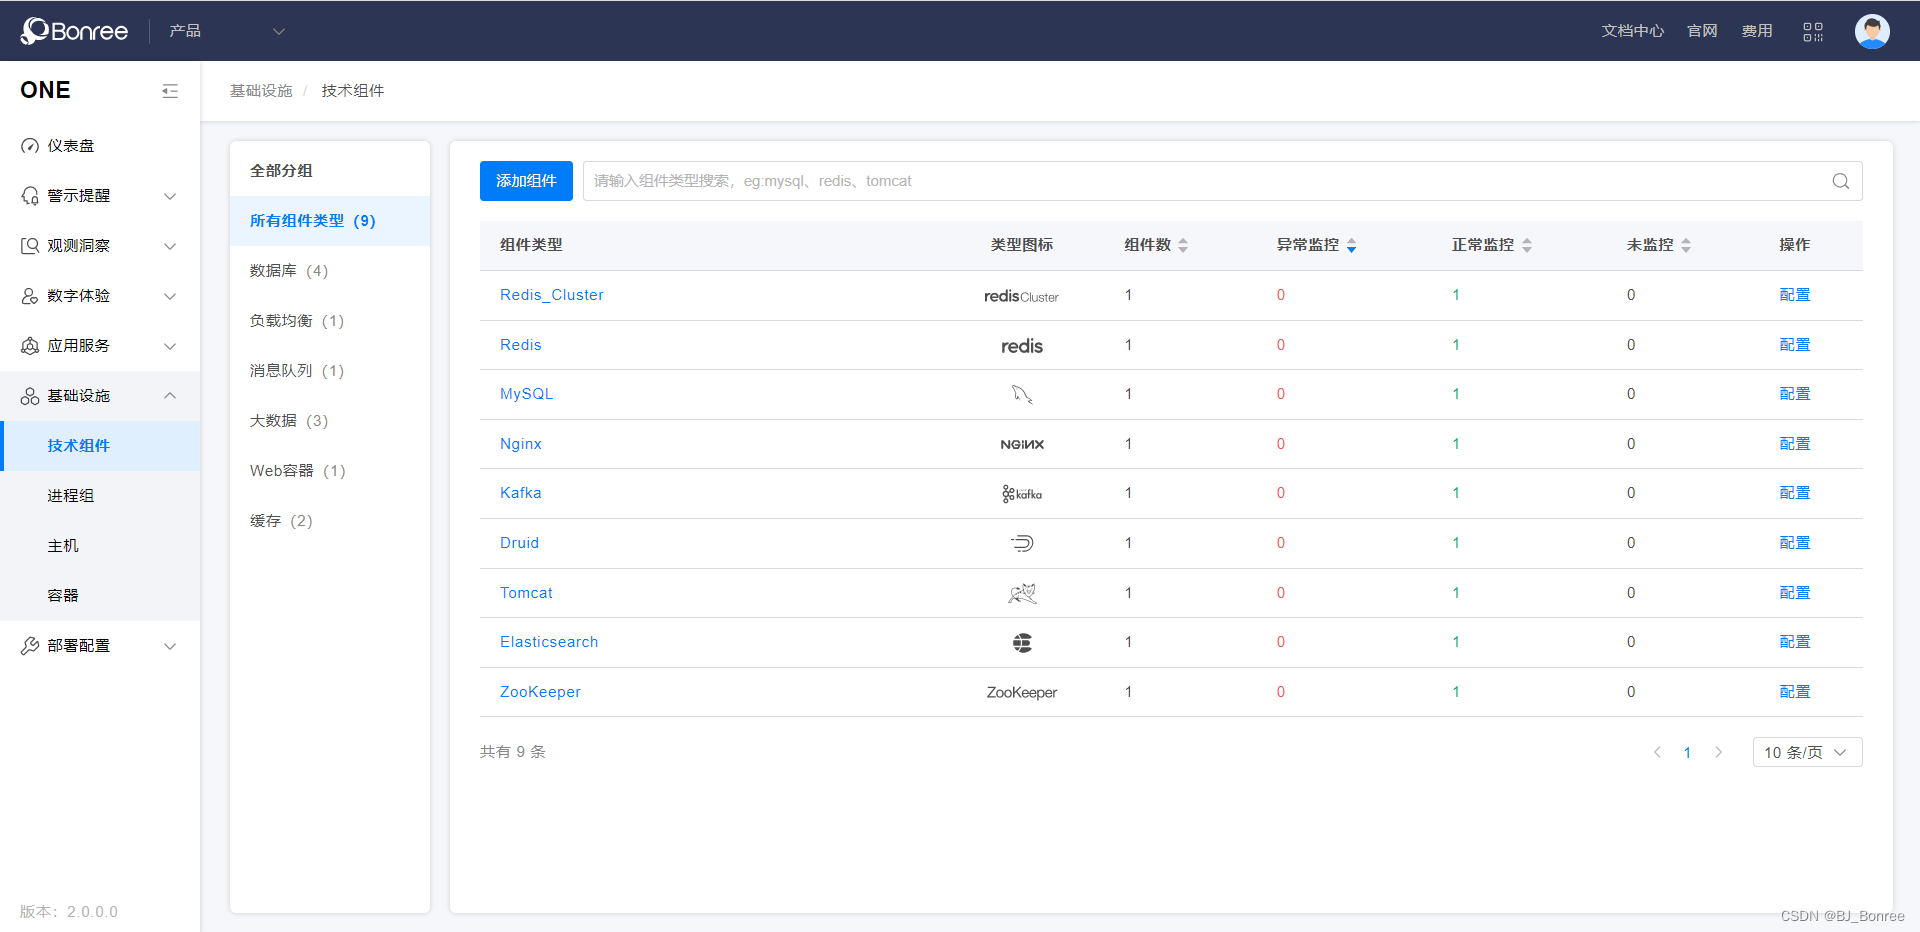This screenshot has height=932, width=1920.
Task: Collapse the 基础设施 sidebar section
Action: [170, 395]
